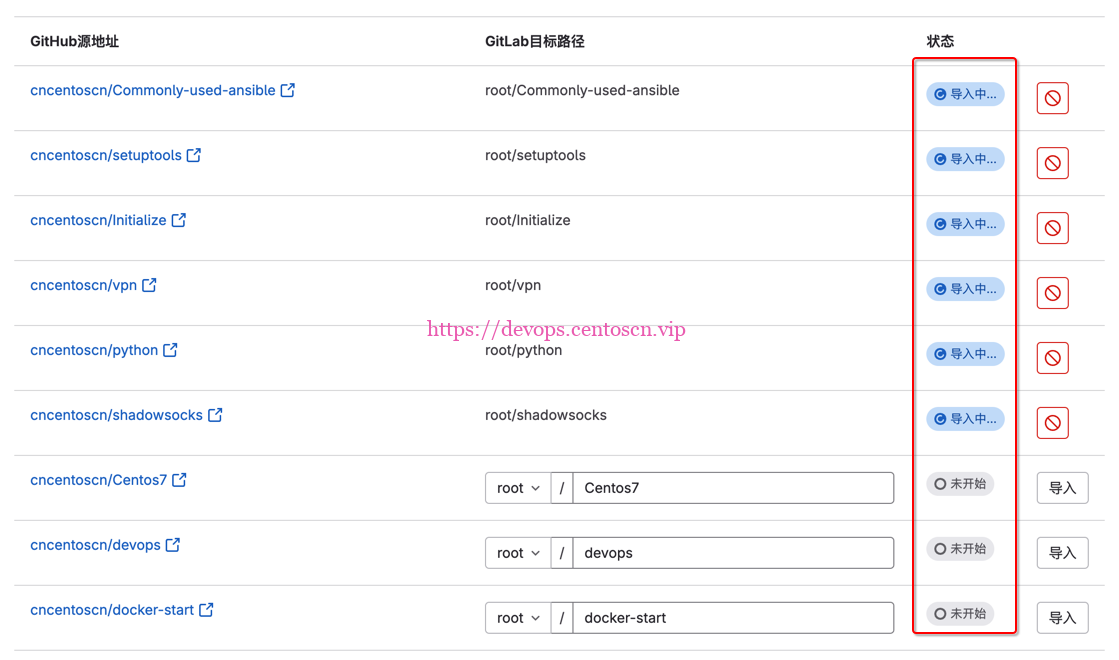Expand root namespace dropdown for Centos7
This screenshot has height=660, width=1119.
(518, 488)
